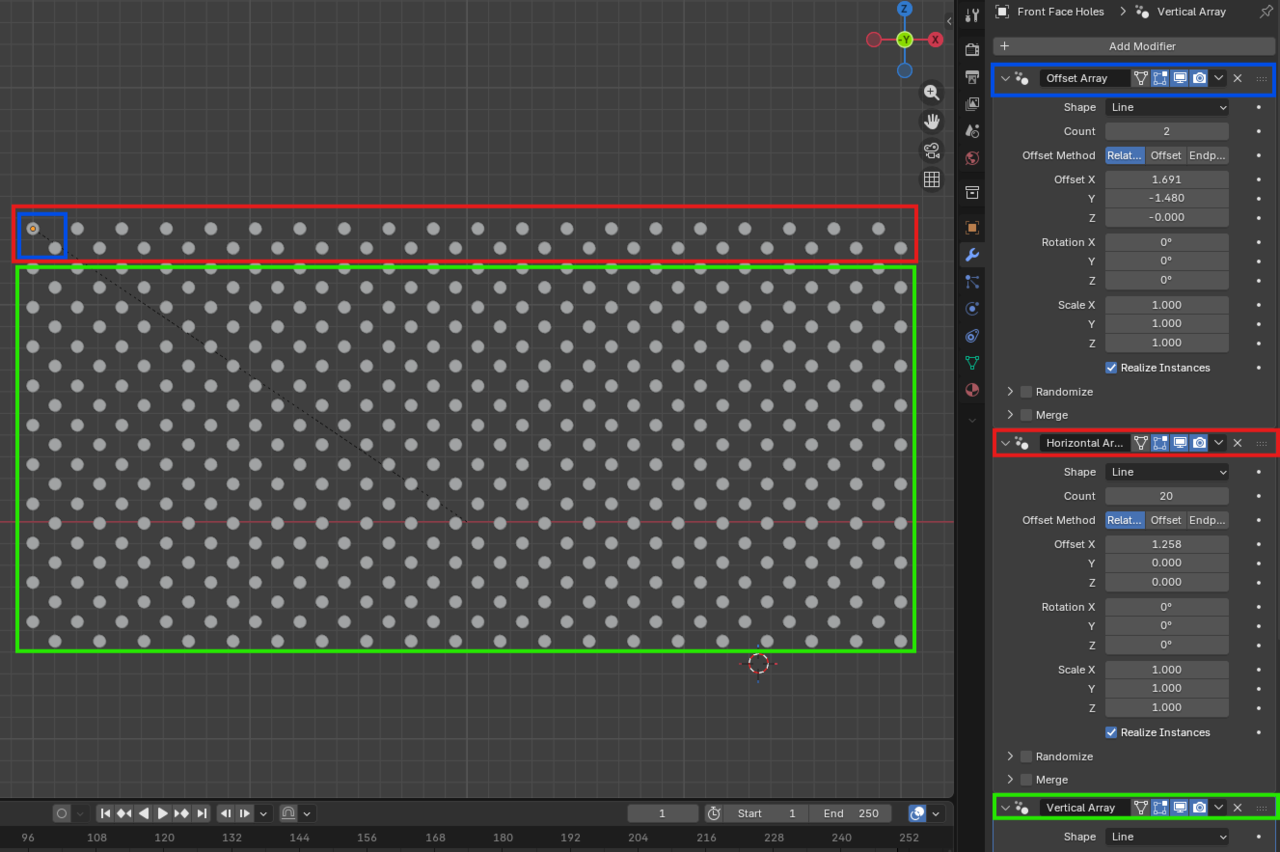Select Offset method in Offset Array modifier
This screenshot has height=852, width=1280.
coord(1165,156)
